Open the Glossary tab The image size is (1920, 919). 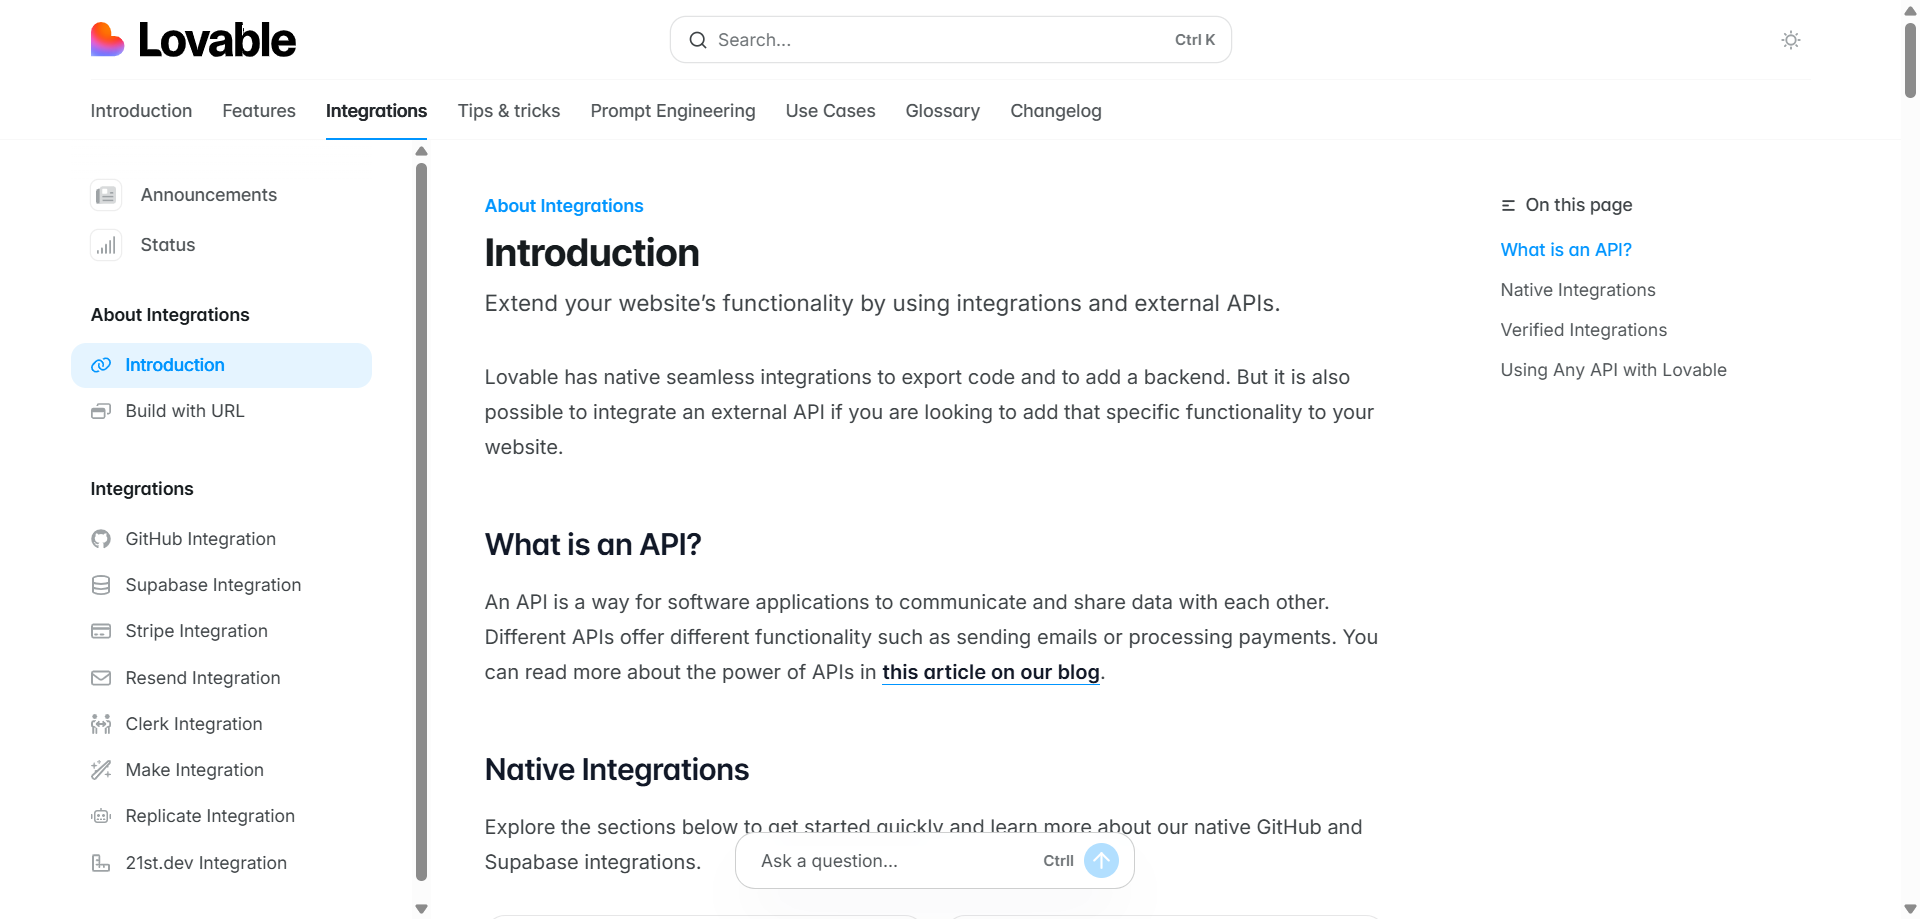tap(942, 111)
